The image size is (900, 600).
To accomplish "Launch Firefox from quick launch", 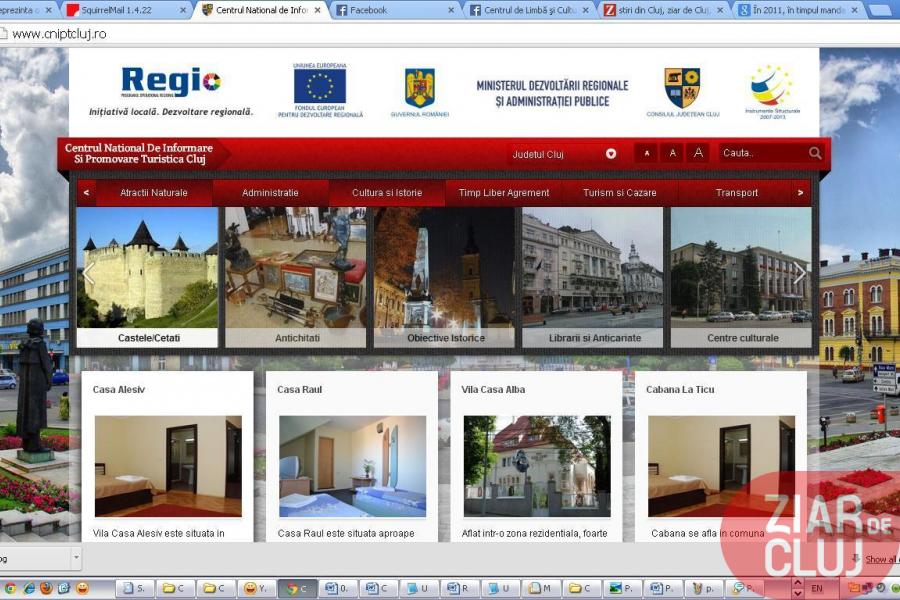I will pyautogui.click(x=46, y=588).
